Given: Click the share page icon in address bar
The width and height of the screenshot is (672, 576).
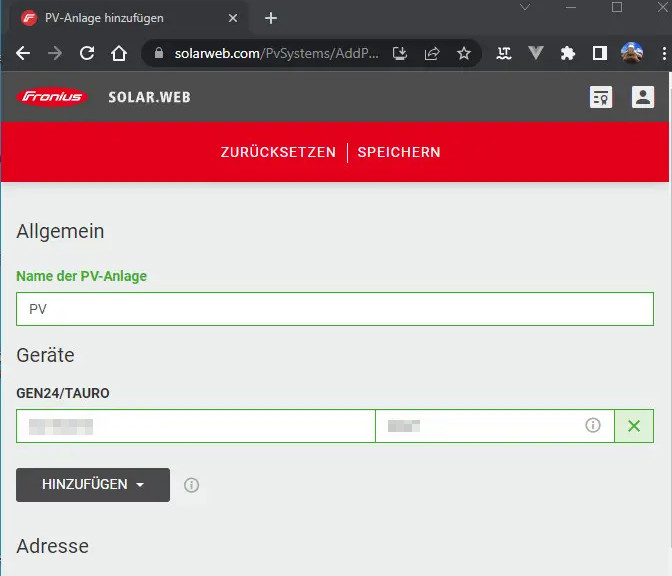Looking at the screenshot, I should click(432, 54).
